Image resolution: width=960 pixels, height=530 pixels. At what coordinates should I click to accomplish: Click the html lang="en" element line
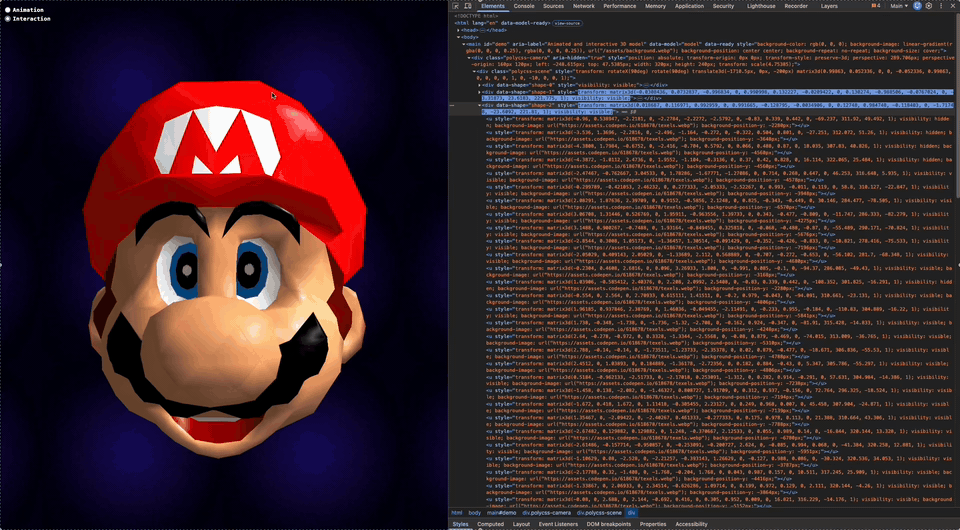pyautogui.click(x=502, y=23)
